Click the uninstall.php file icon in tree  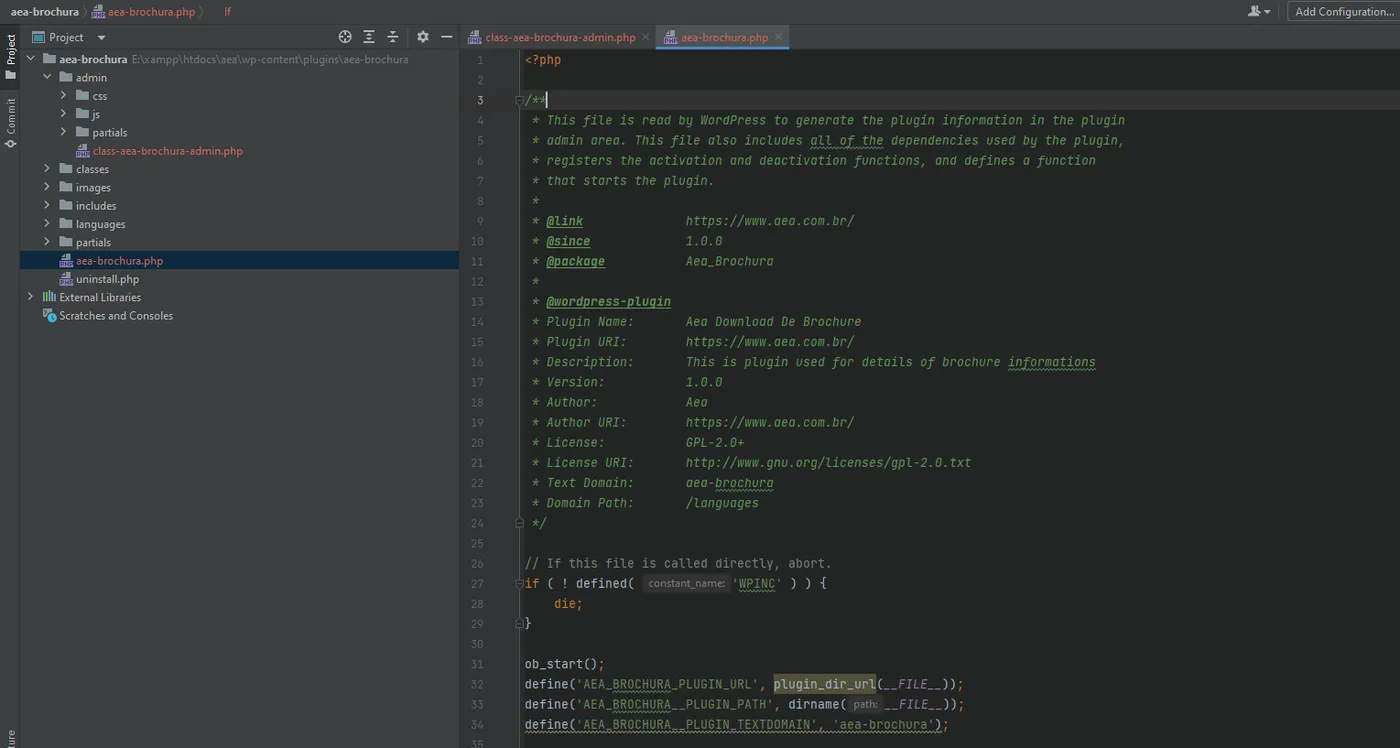click(66, 279)
